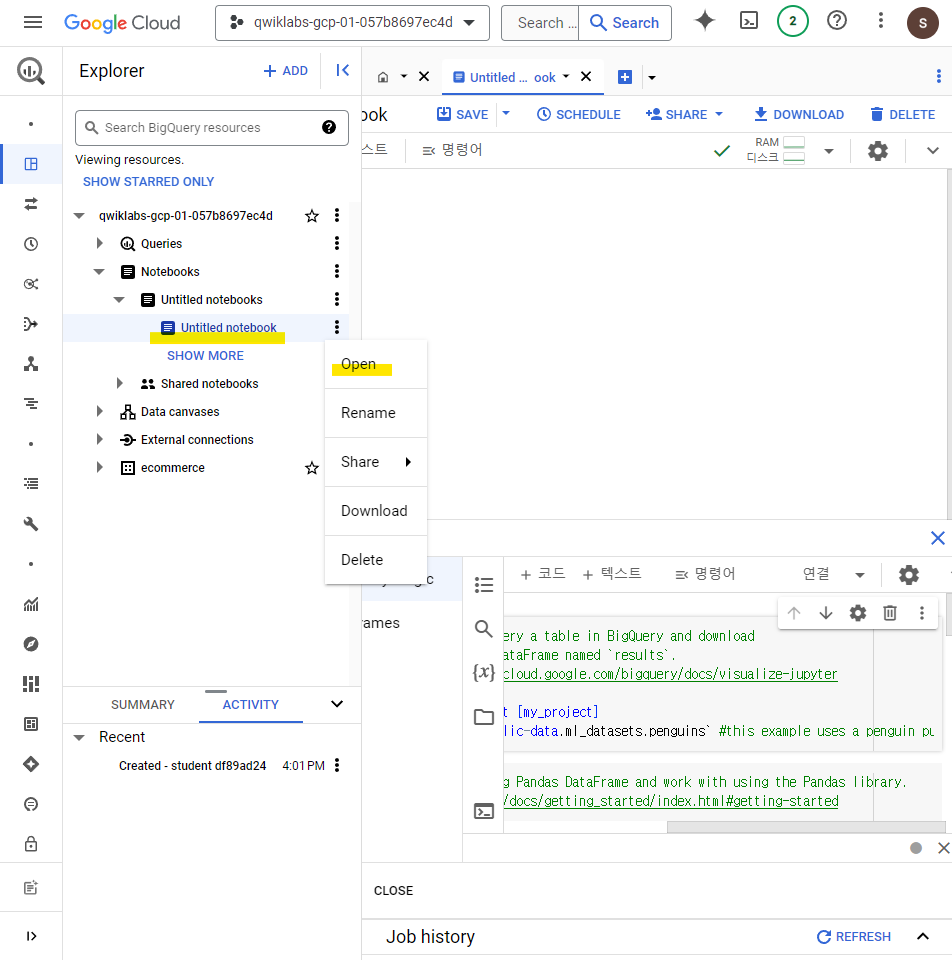
Task: Open Scheduled queries clock sidebar icon
Action: [x=31, y=244]
